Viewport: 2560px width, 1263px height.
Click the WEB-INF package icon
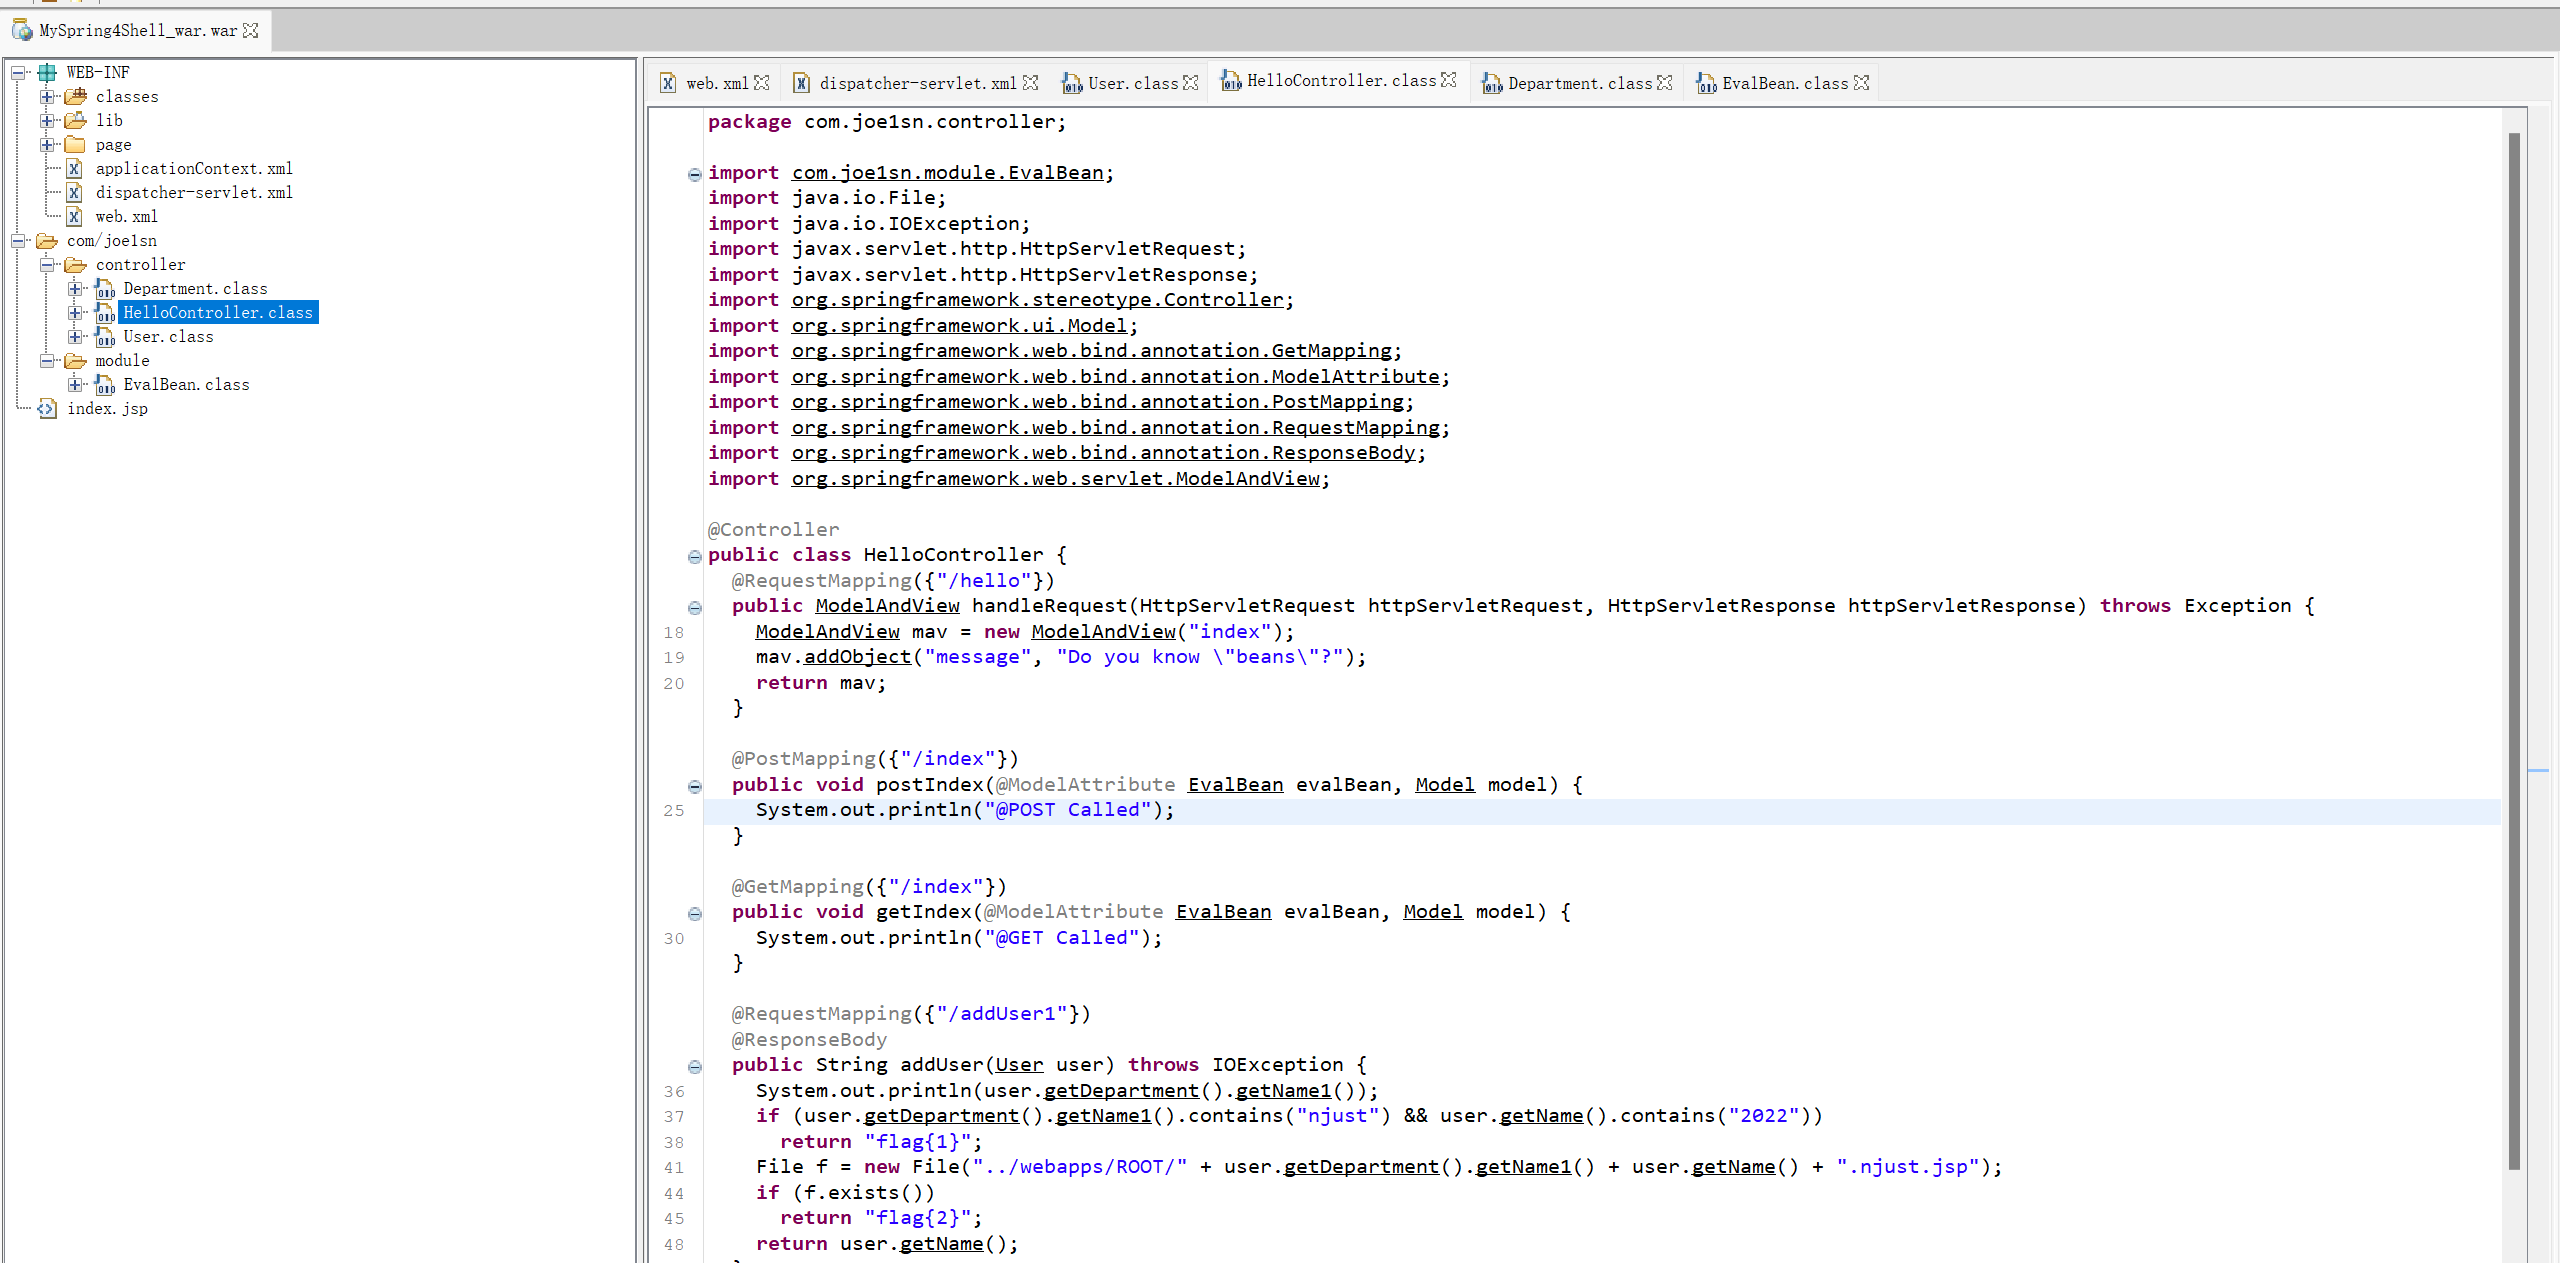tap(47, 72)
